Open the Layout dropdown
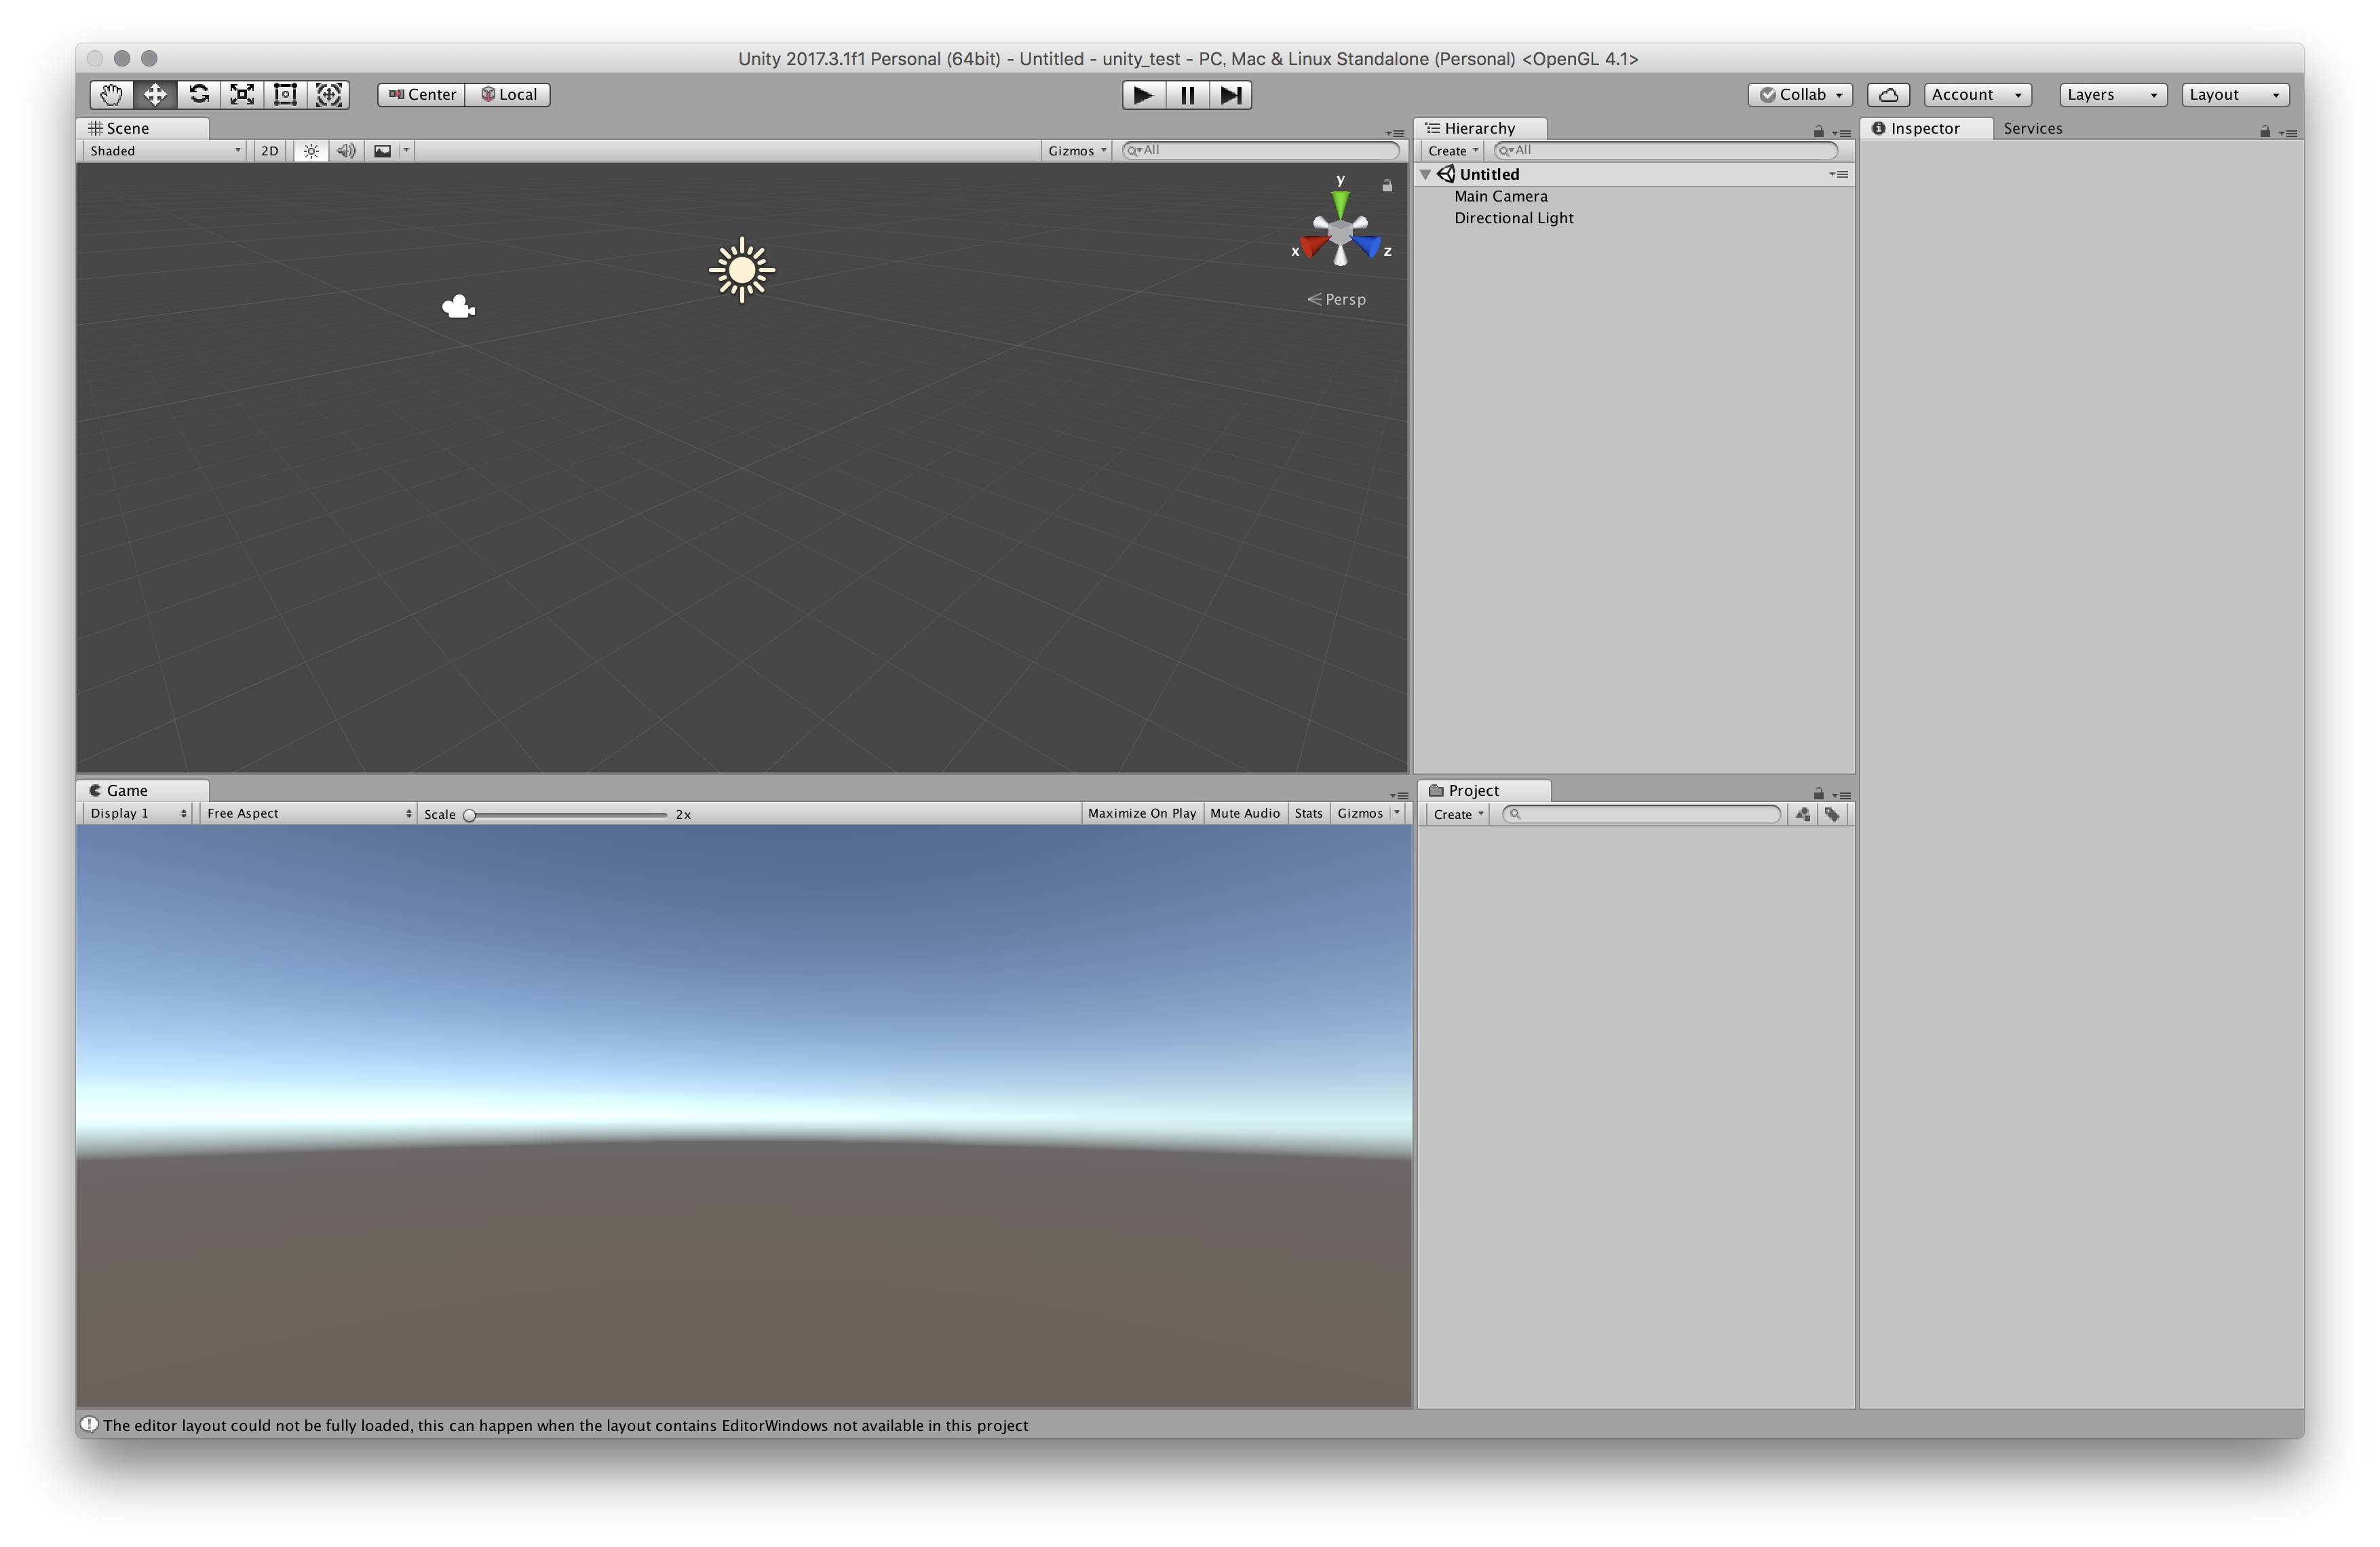 (x=2235, y=94)
